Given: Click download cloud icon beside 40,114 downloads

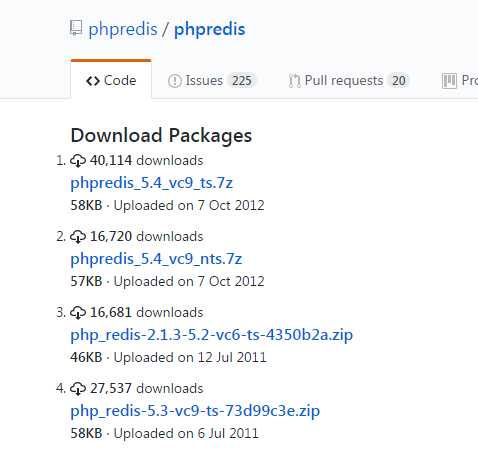Looking at the screenshot, I should tap(78, 161).
